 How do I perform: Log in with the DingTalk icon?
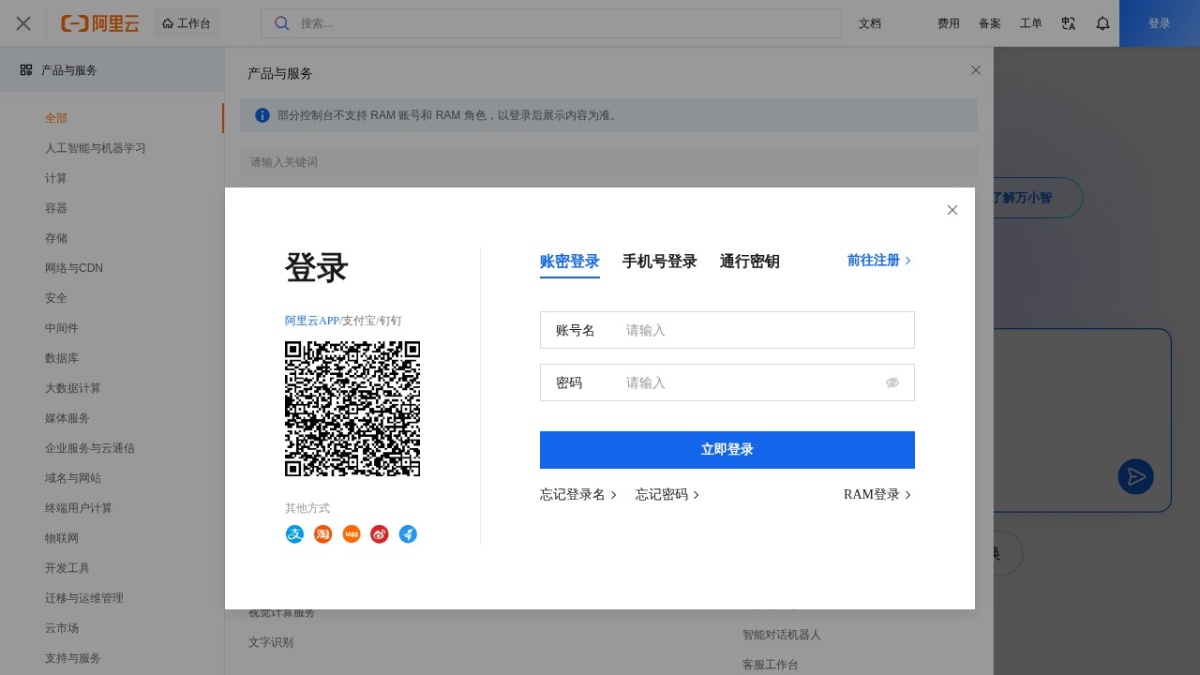pyautogui.click(x=407, y=534)
